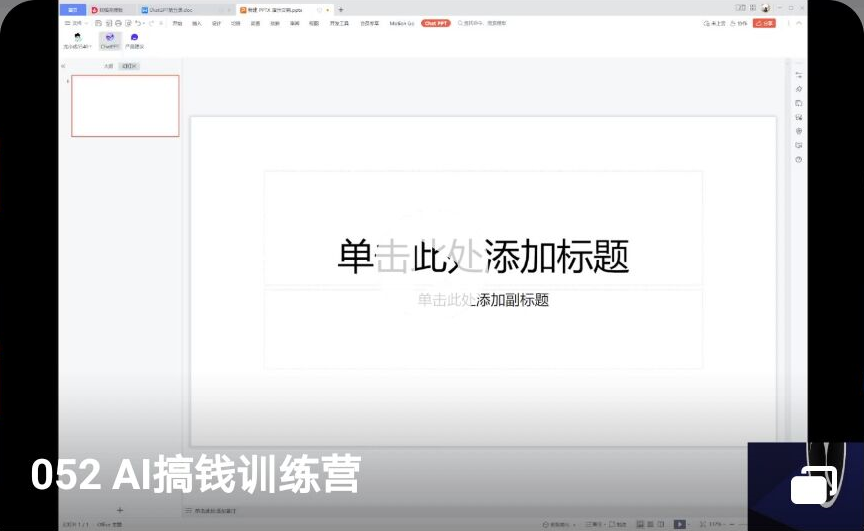Click the main title placeholder on the slide
The width and height of the screenshot is (864, 531).
(483, 256)
